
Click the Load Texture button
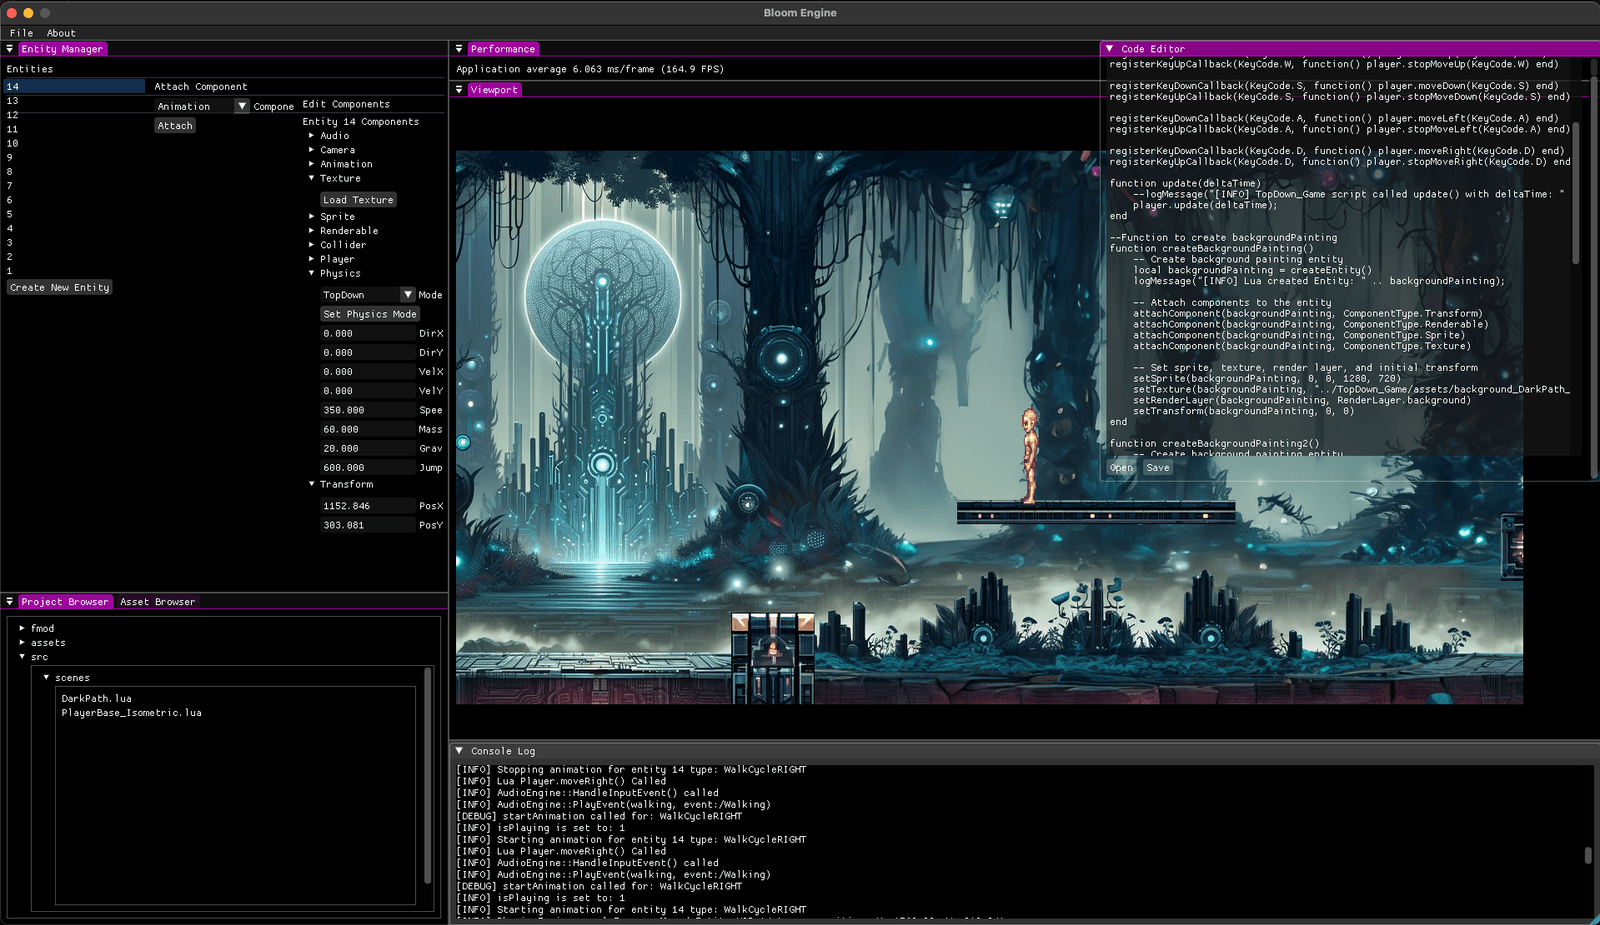pyautogui.click(x=359, y=200)
